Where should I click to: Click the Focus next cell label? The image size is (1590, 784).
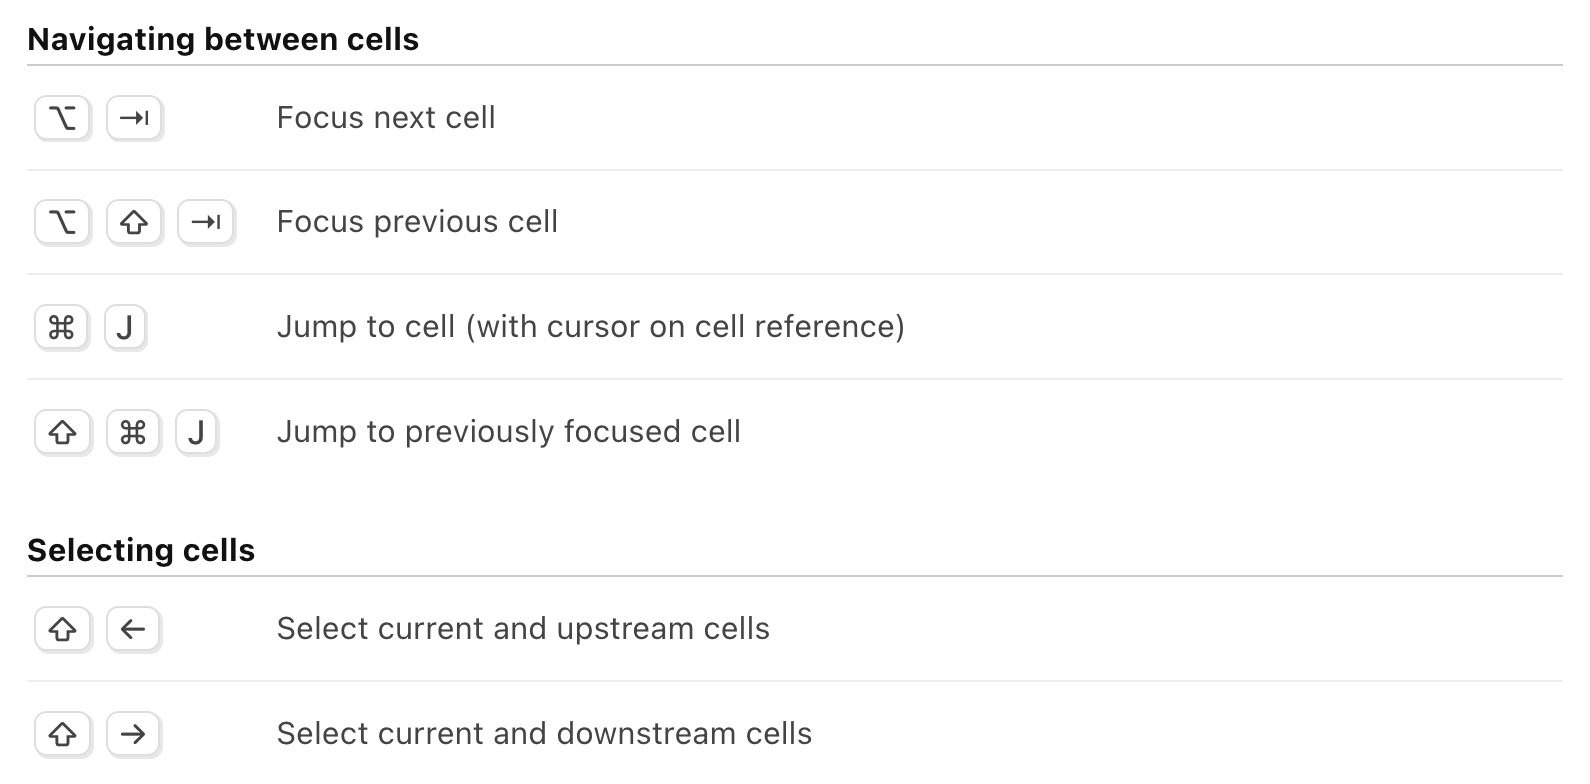[386, 117]
